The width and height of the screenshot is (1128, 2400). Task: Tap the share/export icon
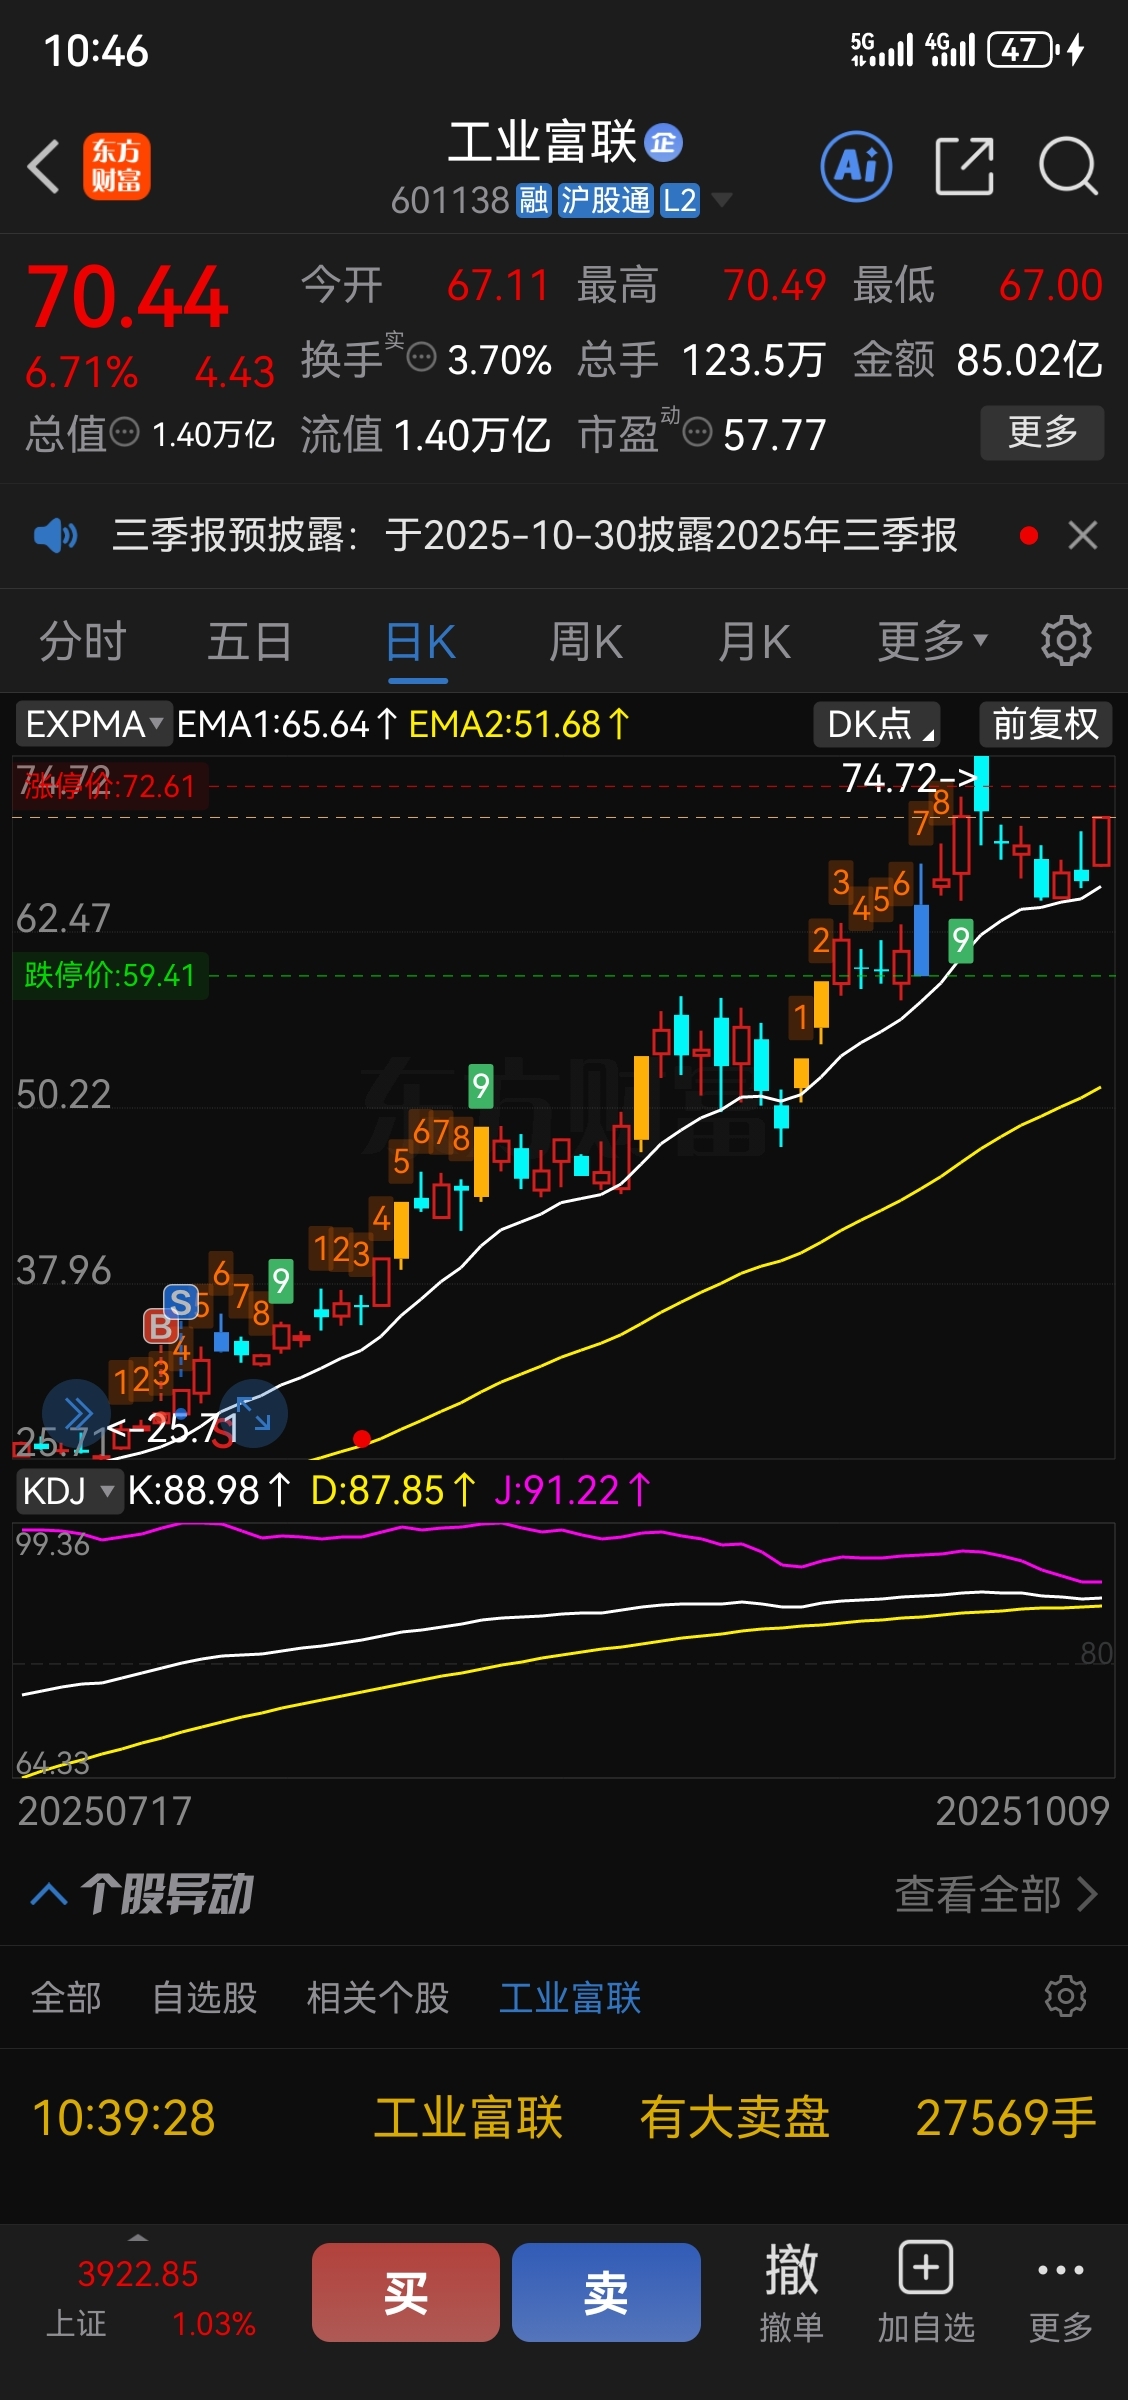(x=964, y=166)
